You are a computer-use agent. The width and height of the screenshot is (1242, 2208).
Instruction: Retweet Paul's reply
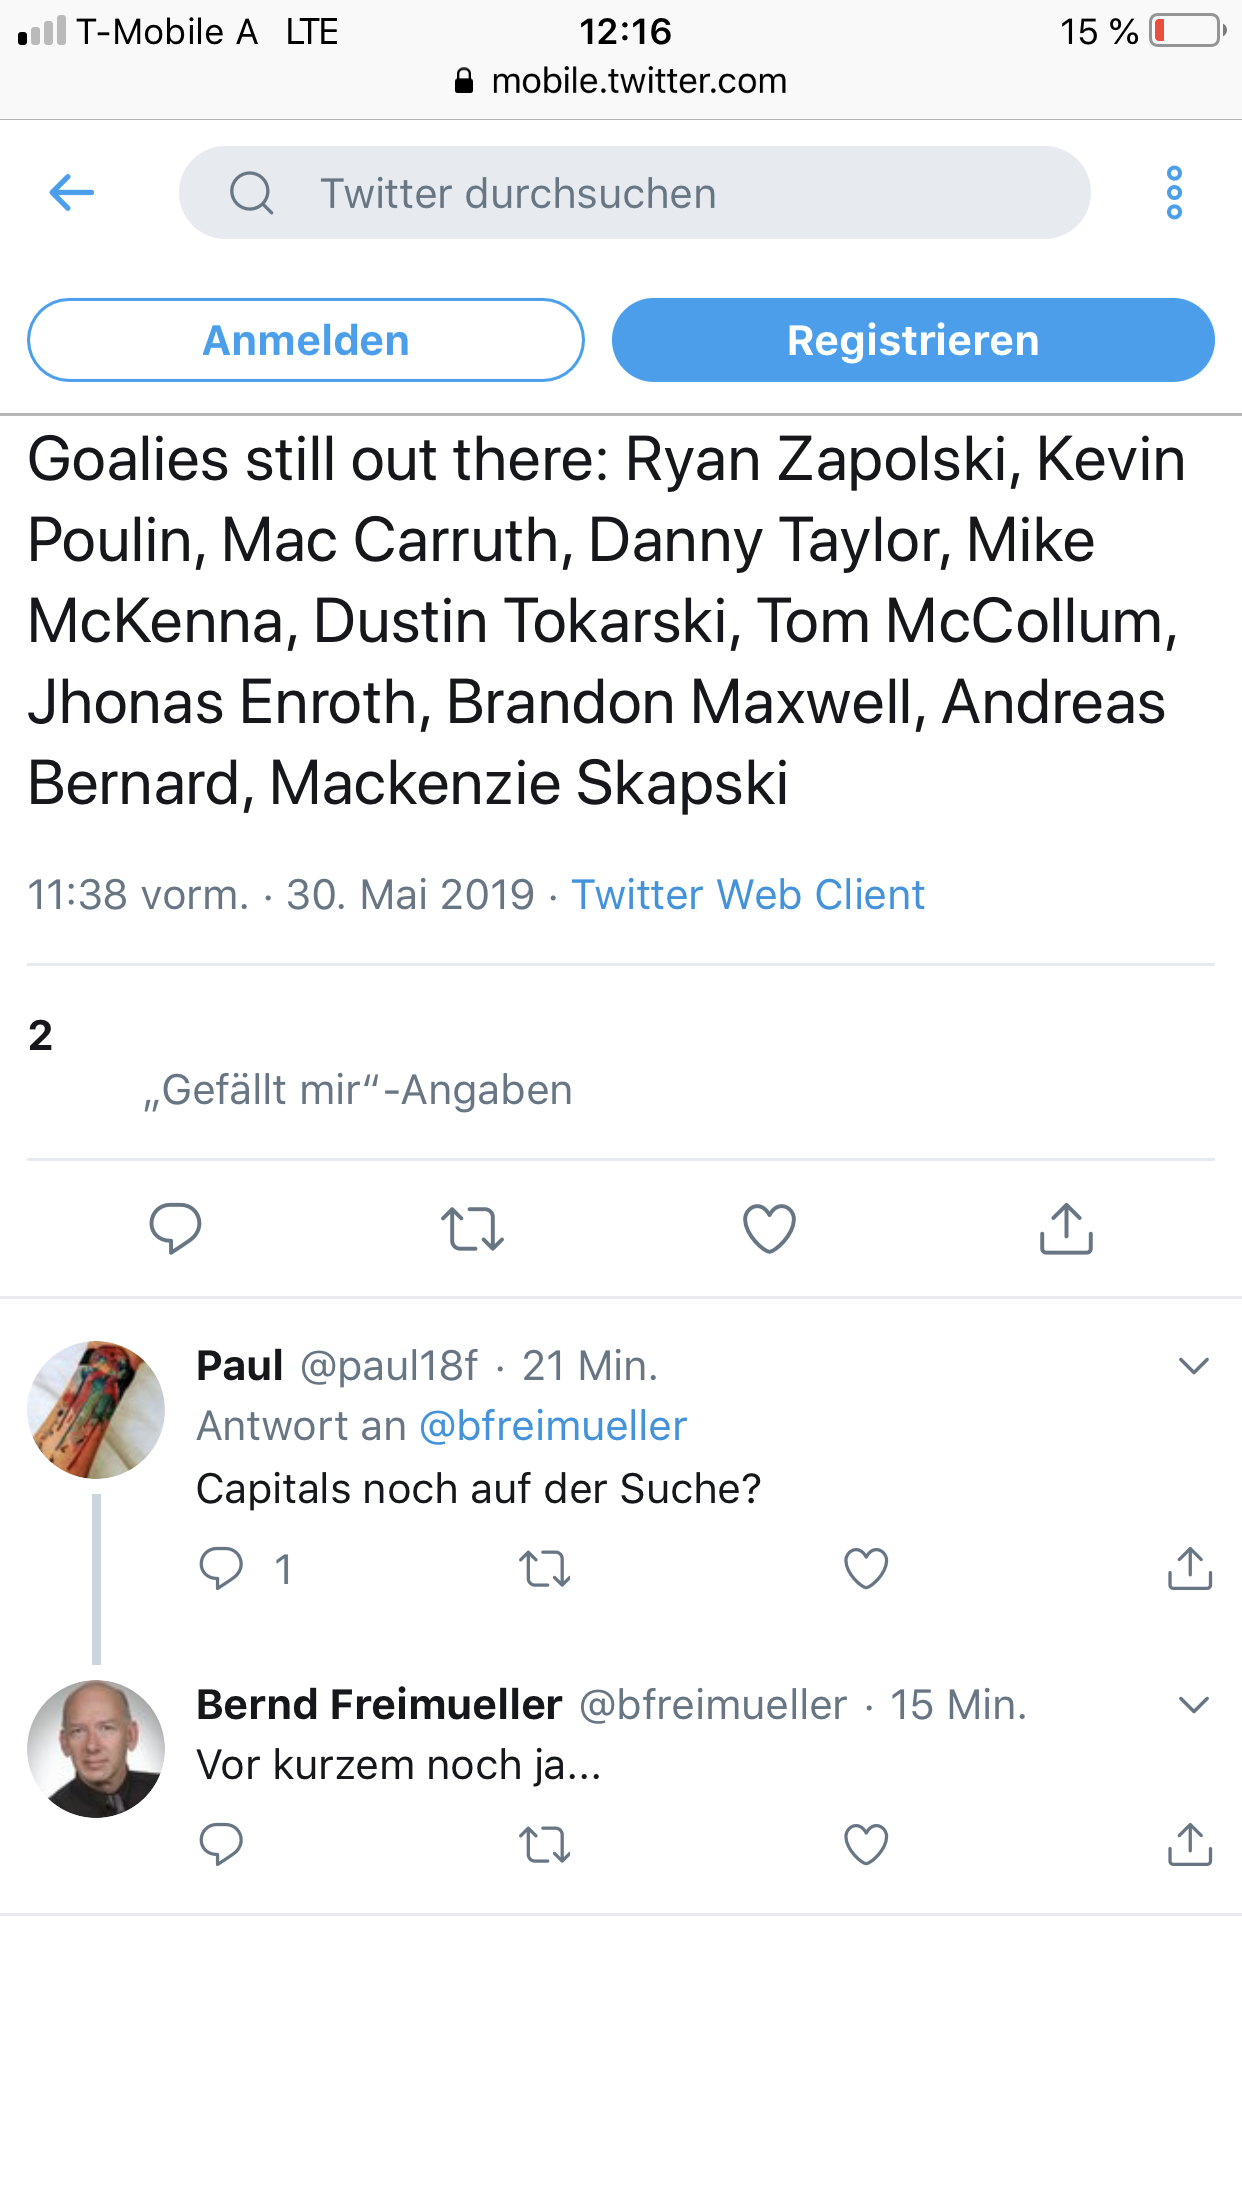pyautogui.click(x=545, y=1568)
